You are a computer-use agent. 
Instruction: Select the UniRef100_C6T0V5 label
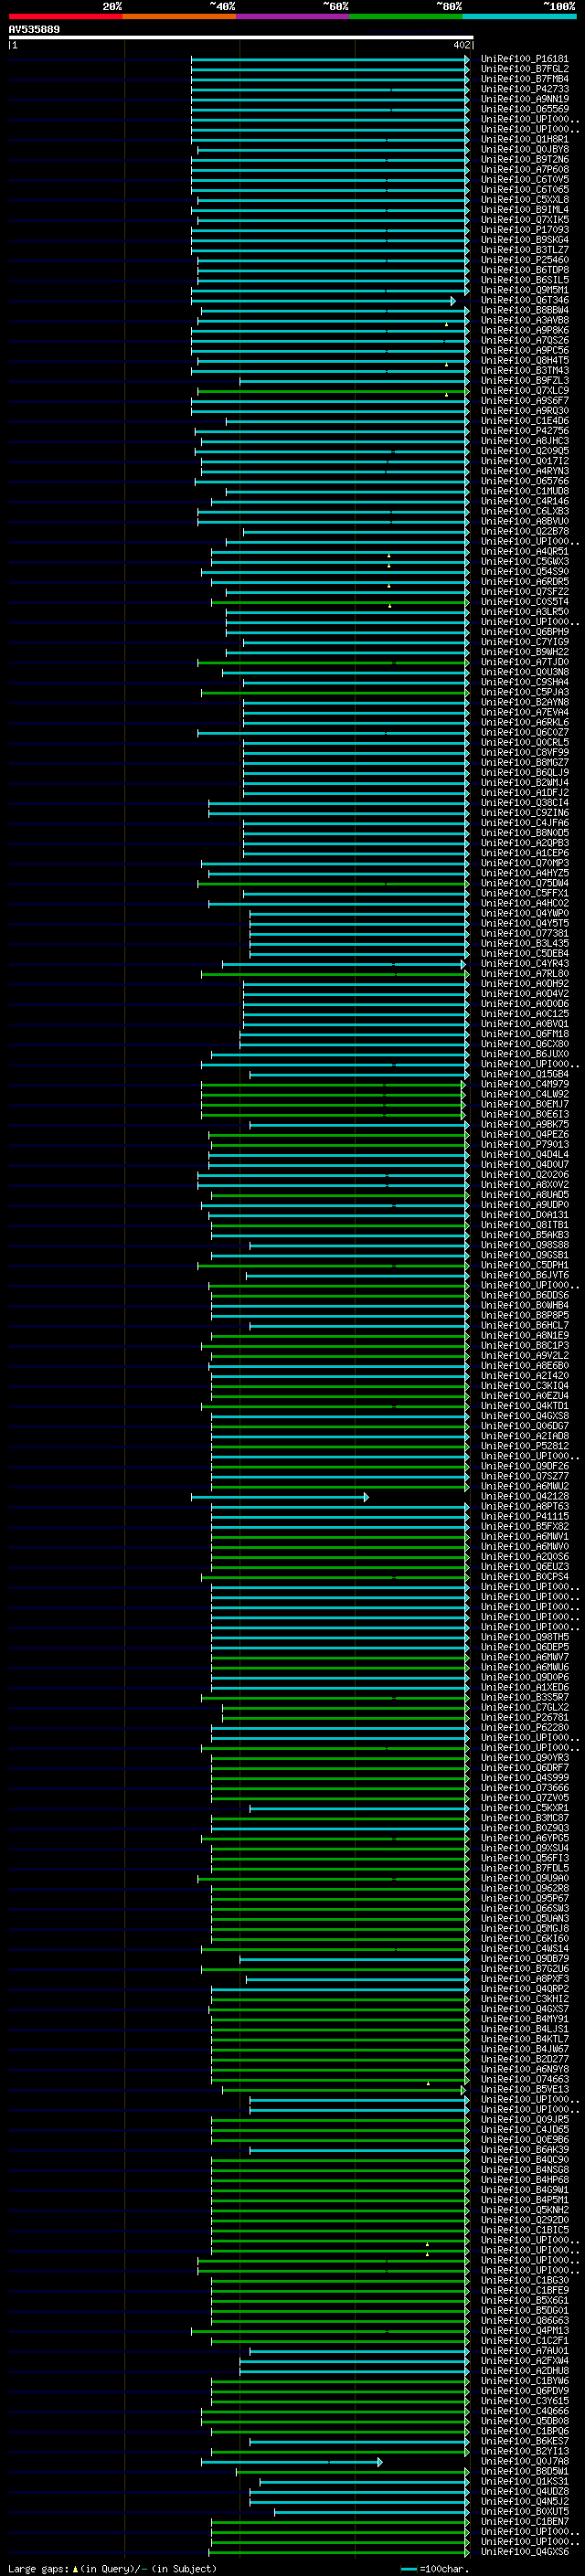click(525, 179)
